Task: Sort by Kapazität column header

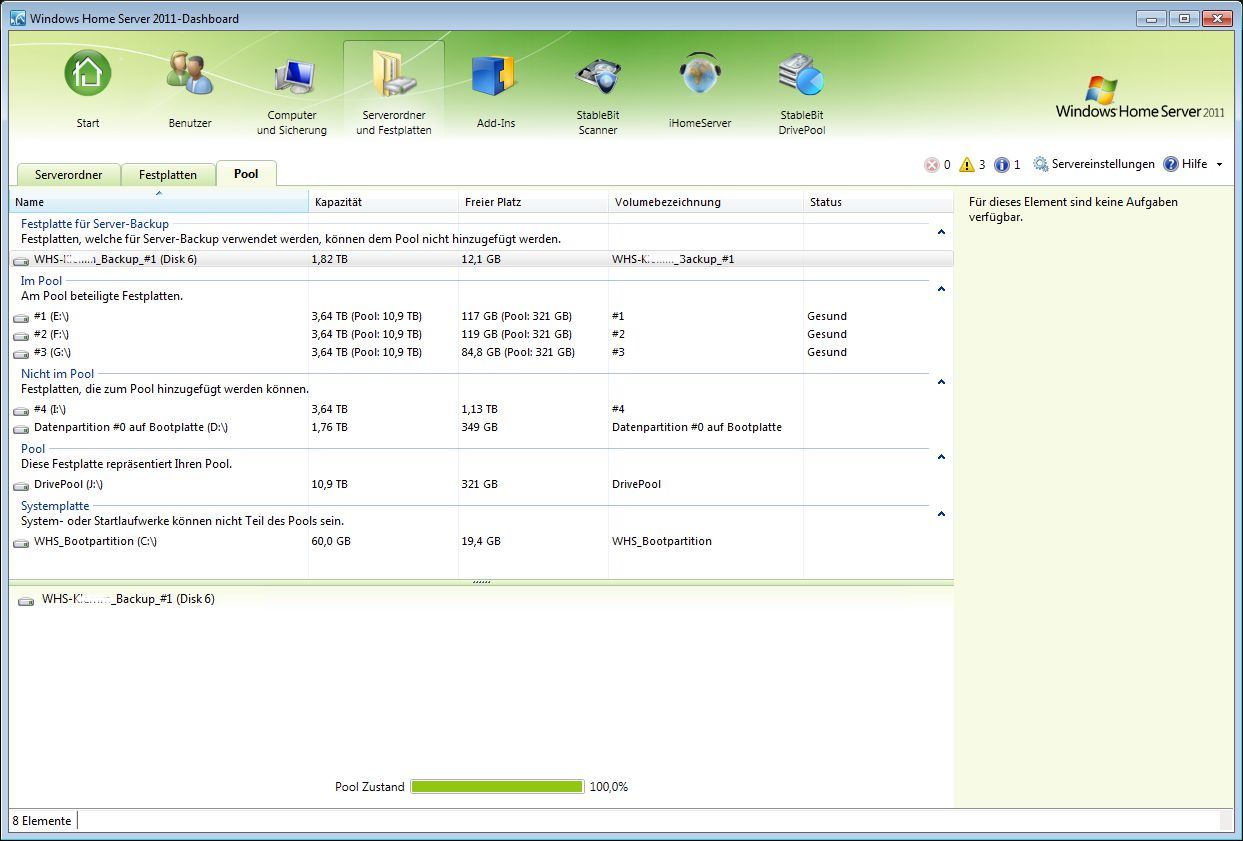Action: pos(384,202)
